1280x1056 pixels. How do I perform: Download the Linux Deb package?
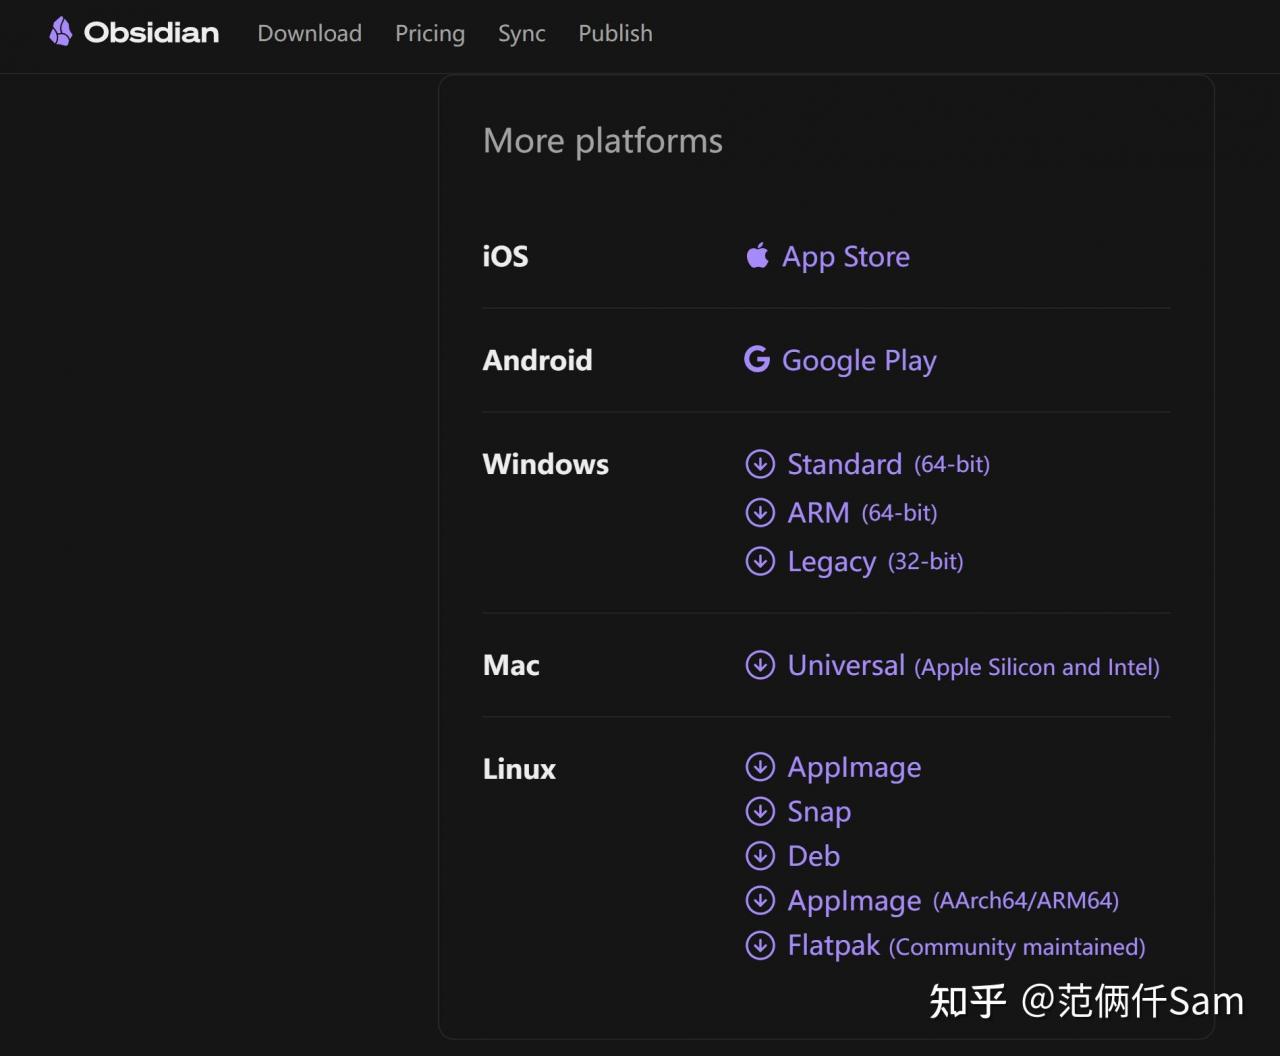[813, 856]
